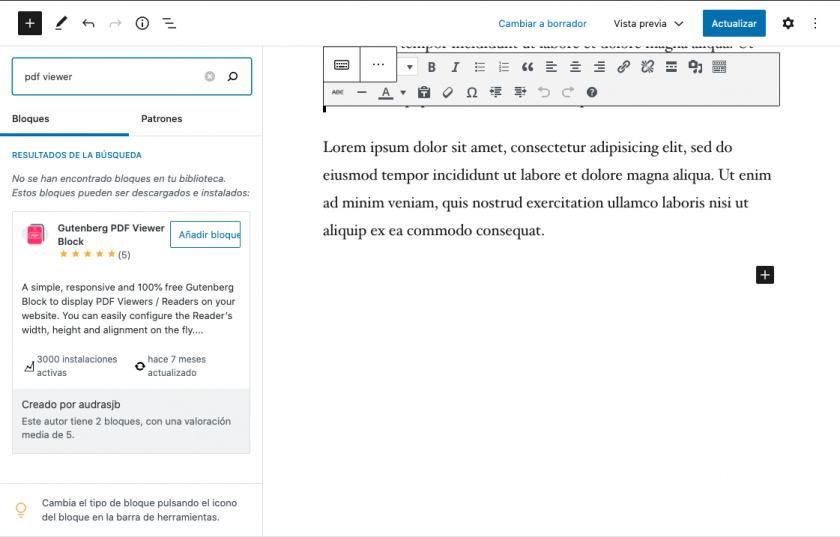Insert special character (Omega icon)

[x=471, y=92]
